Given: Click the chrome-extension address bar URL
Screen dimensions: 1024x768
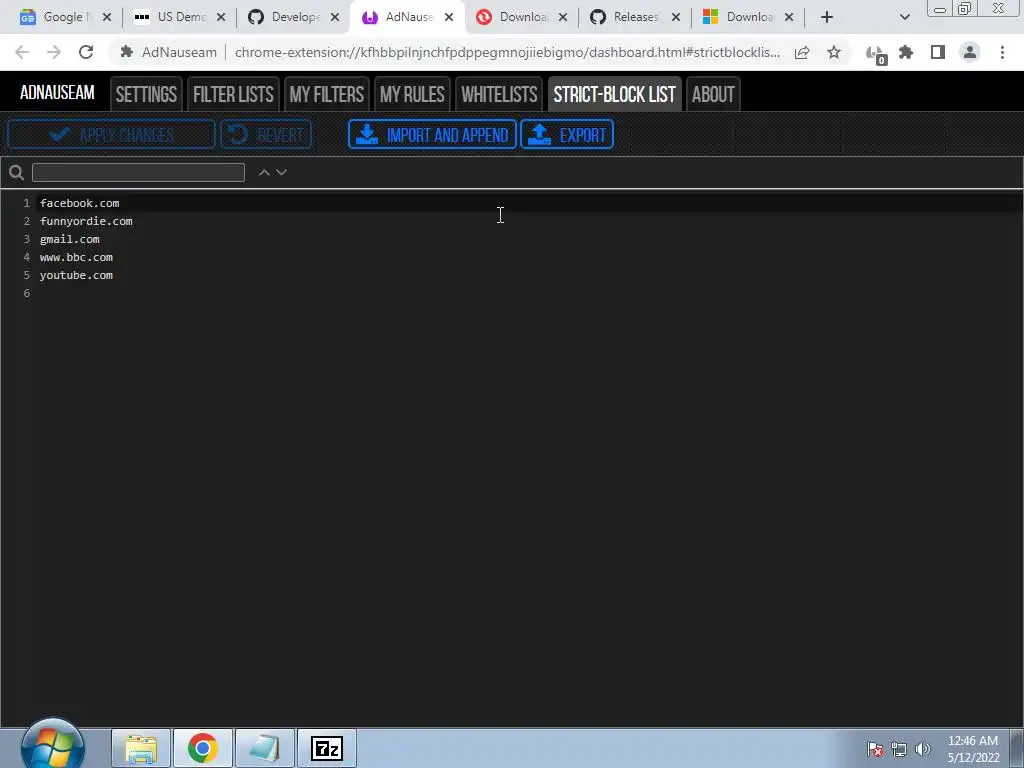Looking at the screenshot, I should (507, 52).
